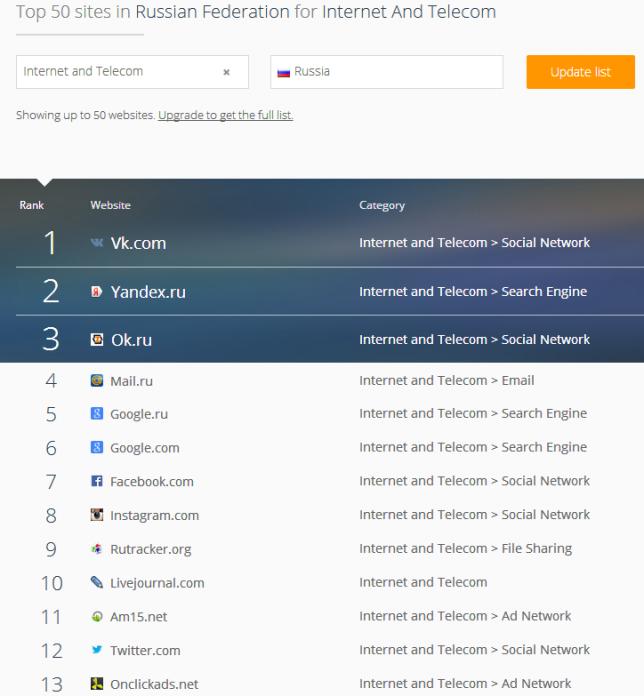Click the Ok.ru favicon icon
The height and width of the screenshot is (696, 644).
tap(97, 340)
